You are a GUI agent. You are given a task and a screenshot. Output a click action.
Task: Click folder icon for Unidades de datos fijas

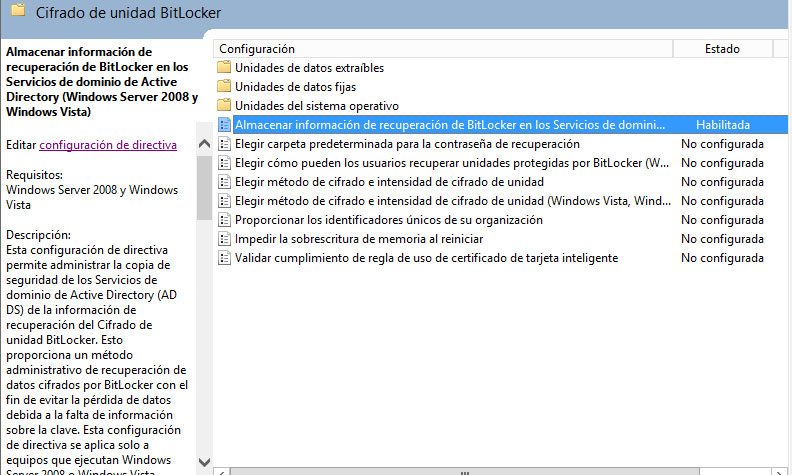tap(224, 86)
